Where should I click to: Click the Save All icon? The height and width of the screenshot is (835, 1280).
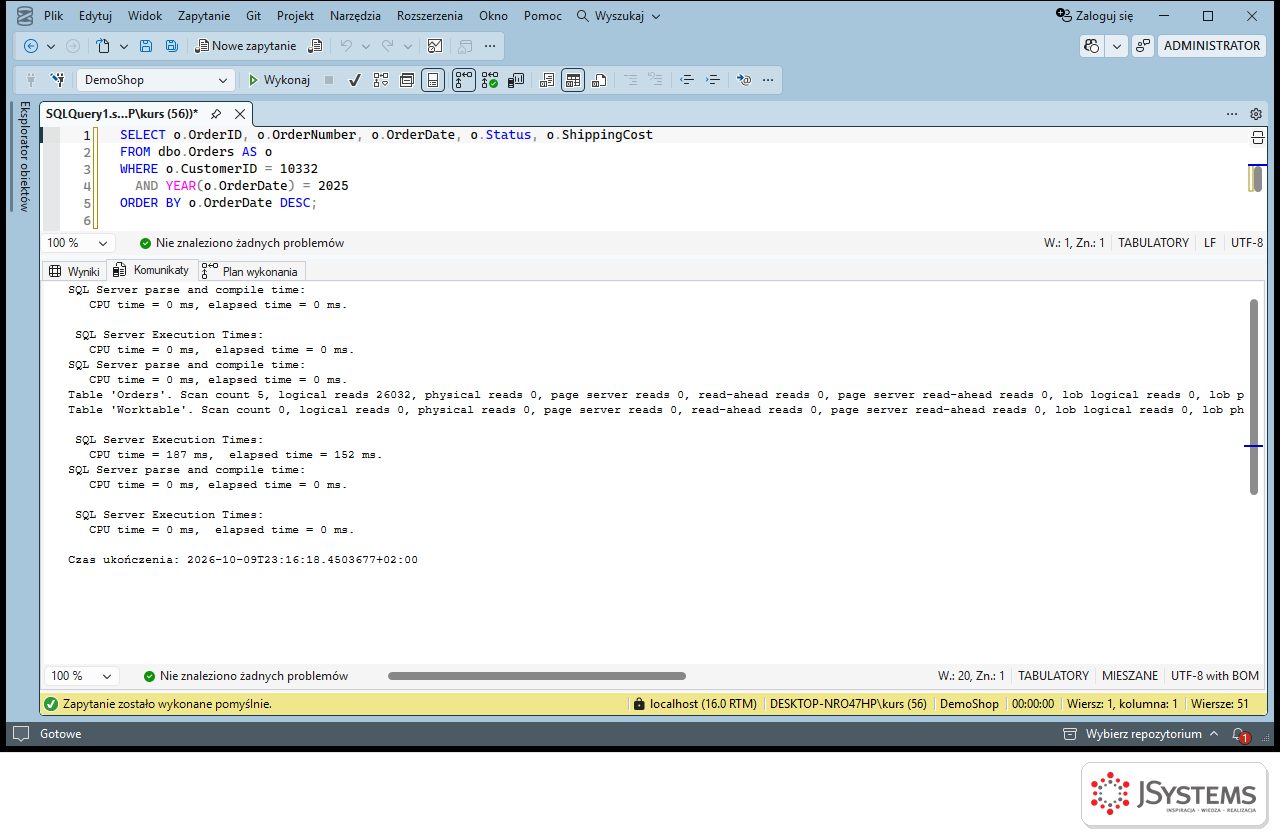(171, 46)
